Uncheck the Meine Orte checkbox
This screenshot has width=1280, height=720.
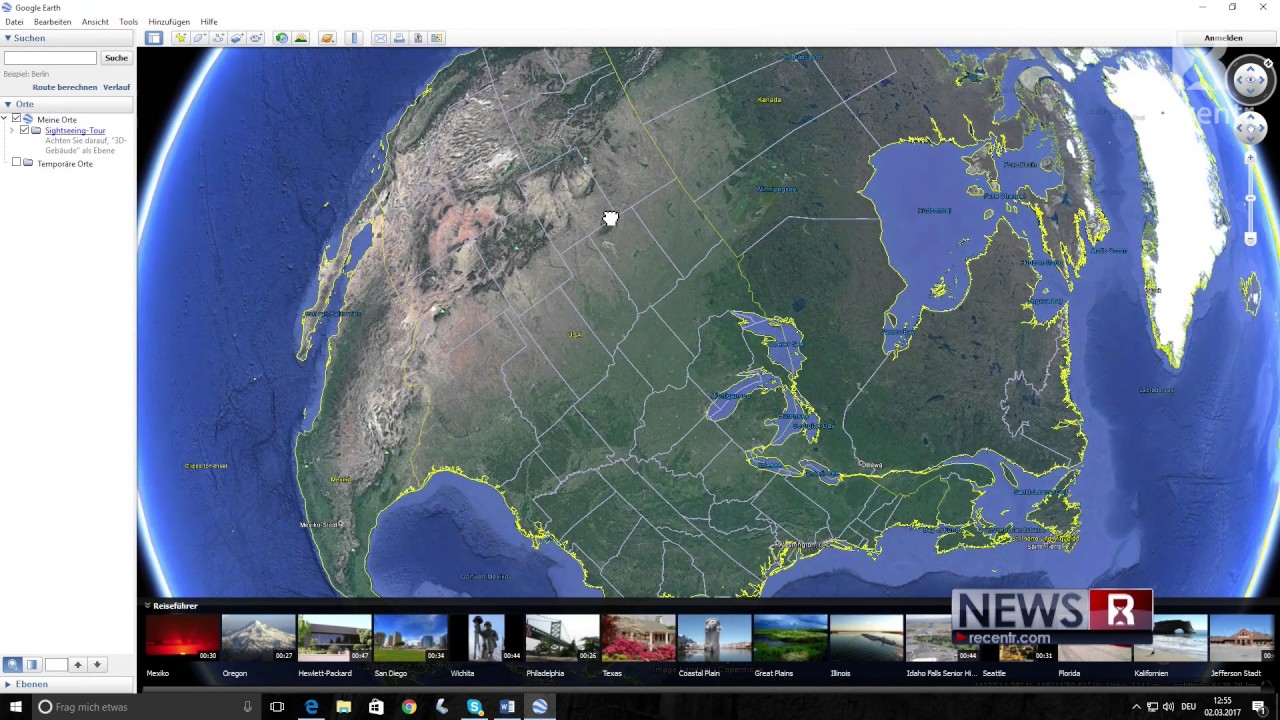(x=16, y=119)
